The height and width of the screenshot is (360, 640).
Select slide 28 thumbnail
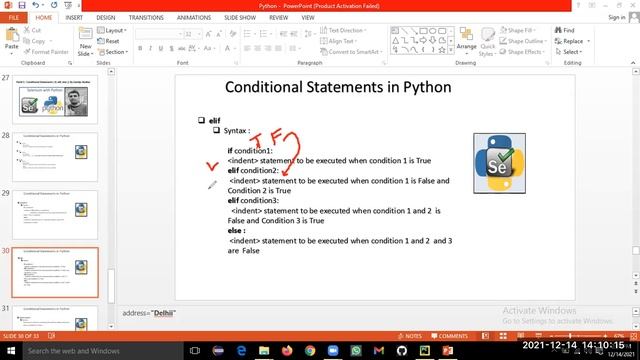tap(55, 157)
